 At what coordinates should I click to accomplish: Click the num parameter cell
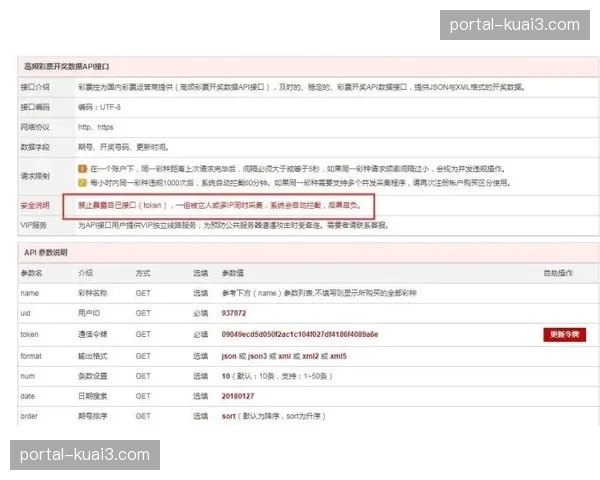point(28,376)
